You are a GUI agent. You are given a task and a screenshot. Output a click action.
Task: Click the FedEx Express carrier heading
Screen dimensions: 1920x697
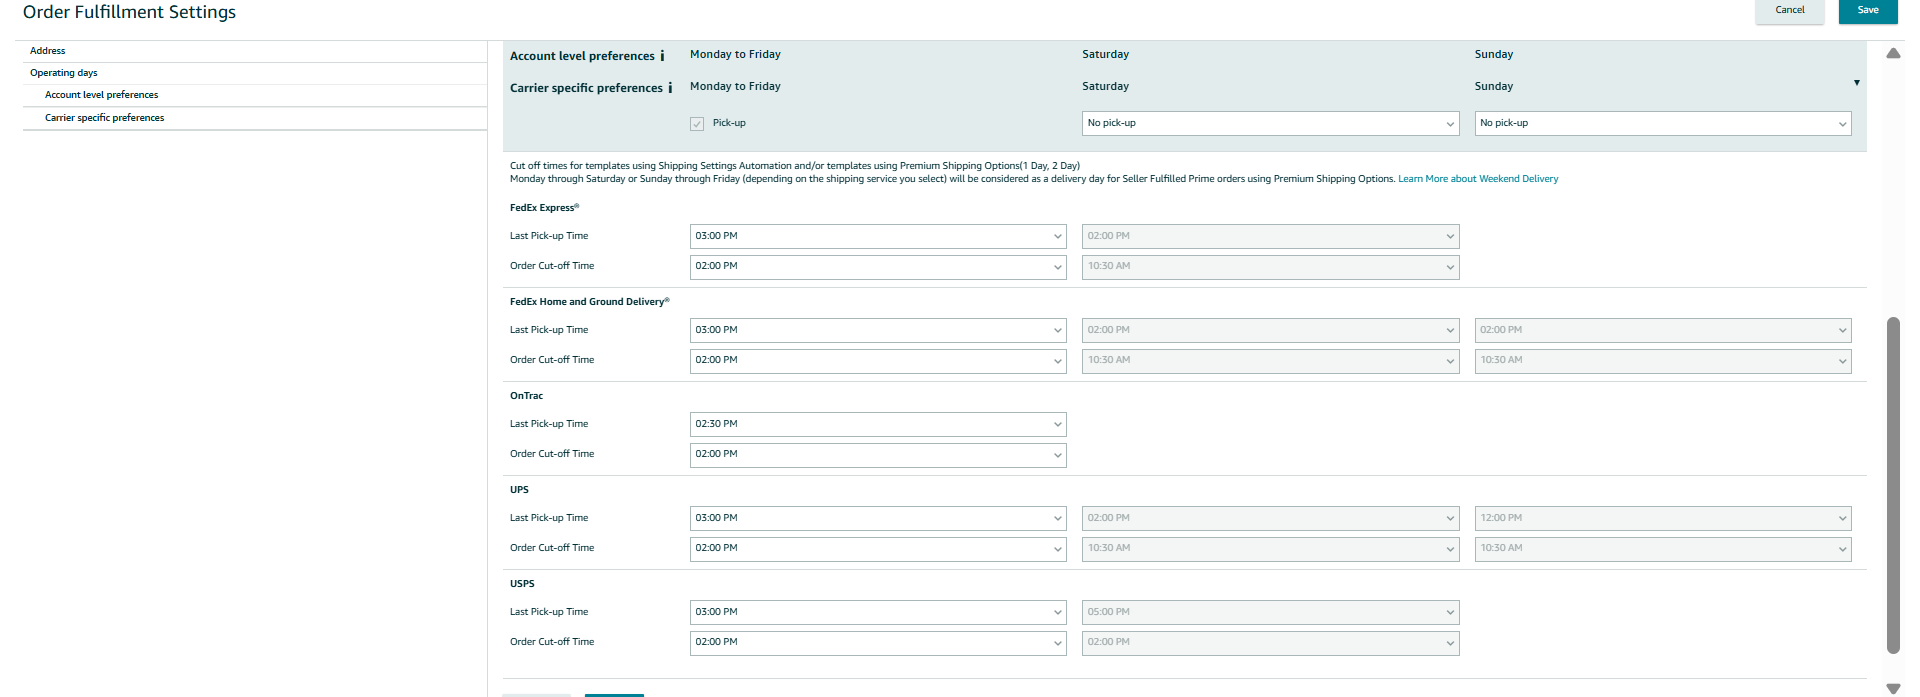(544, 208)
